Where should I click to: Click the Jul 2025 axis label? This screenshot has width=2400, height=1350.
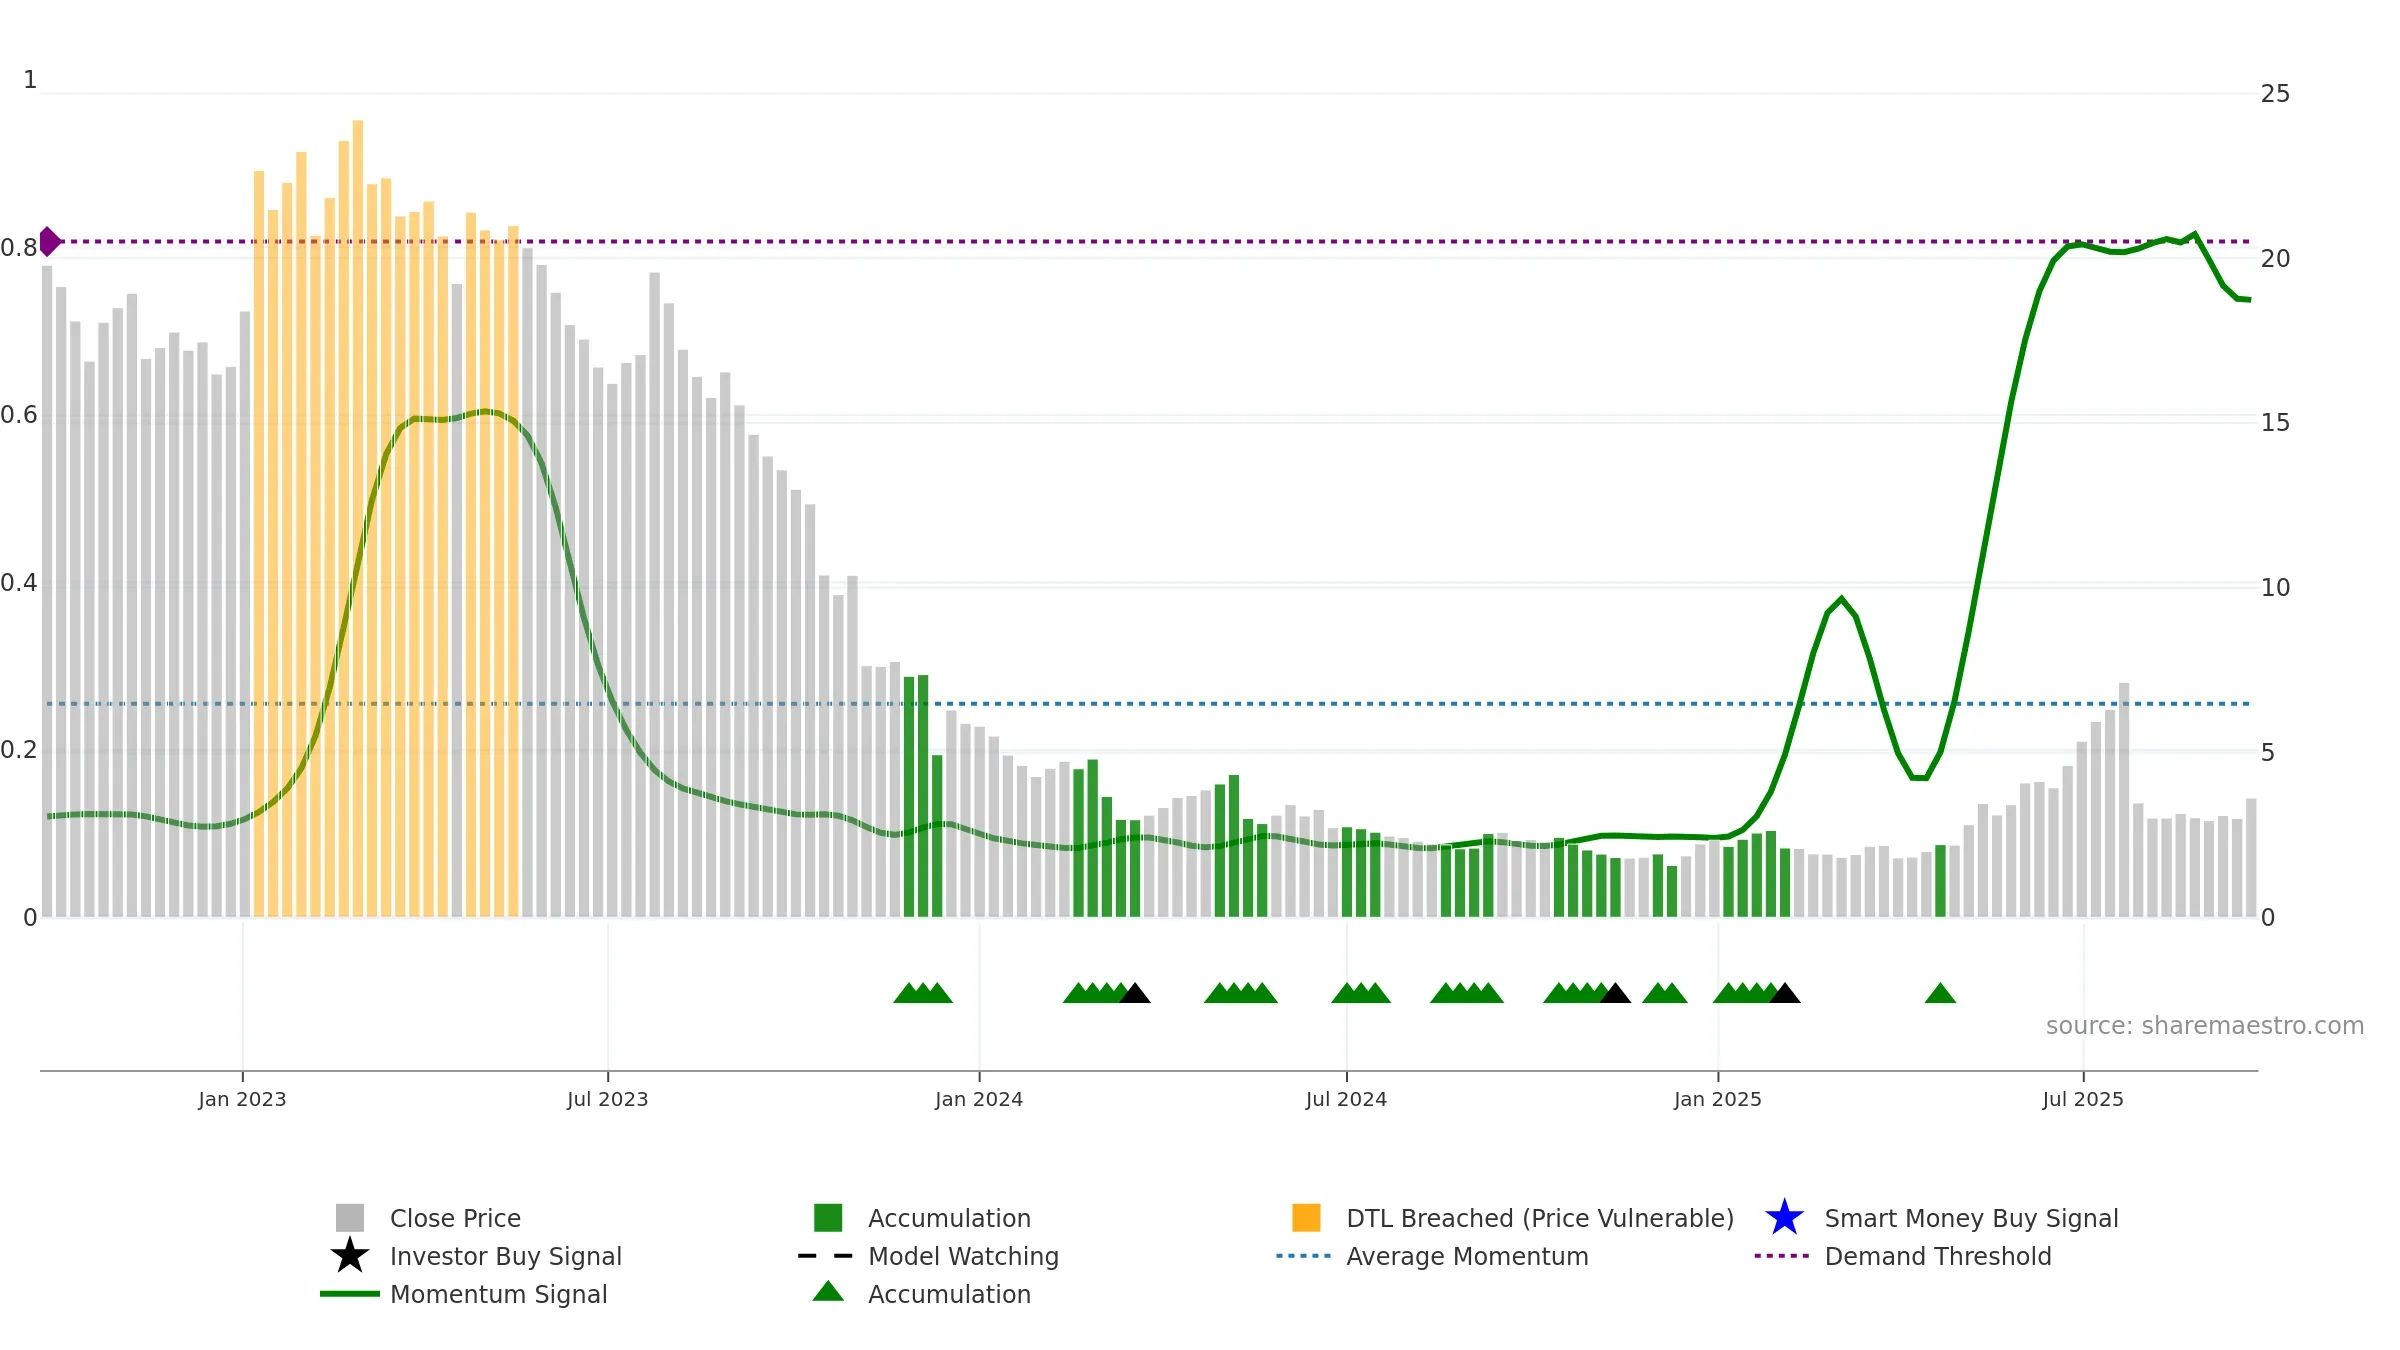(x=2083, y=1099)
